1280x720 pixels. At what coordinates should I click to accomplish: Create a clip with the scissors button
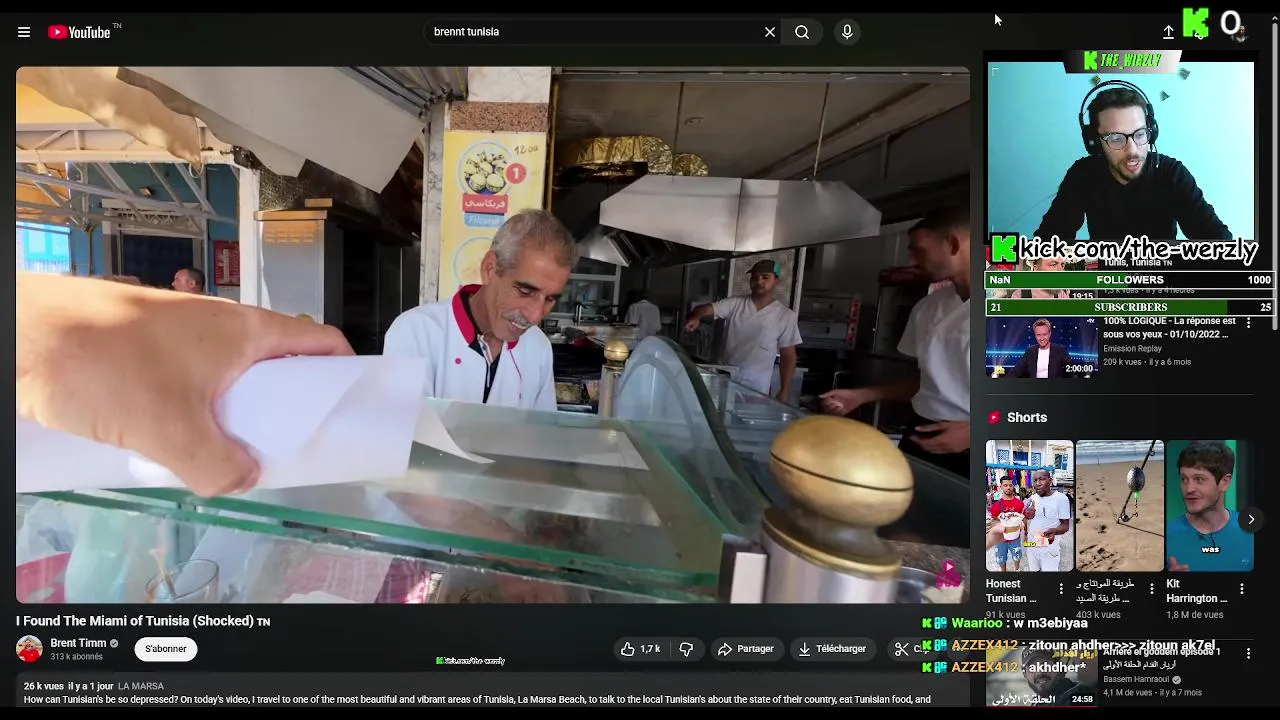click(x=905, y=649)
